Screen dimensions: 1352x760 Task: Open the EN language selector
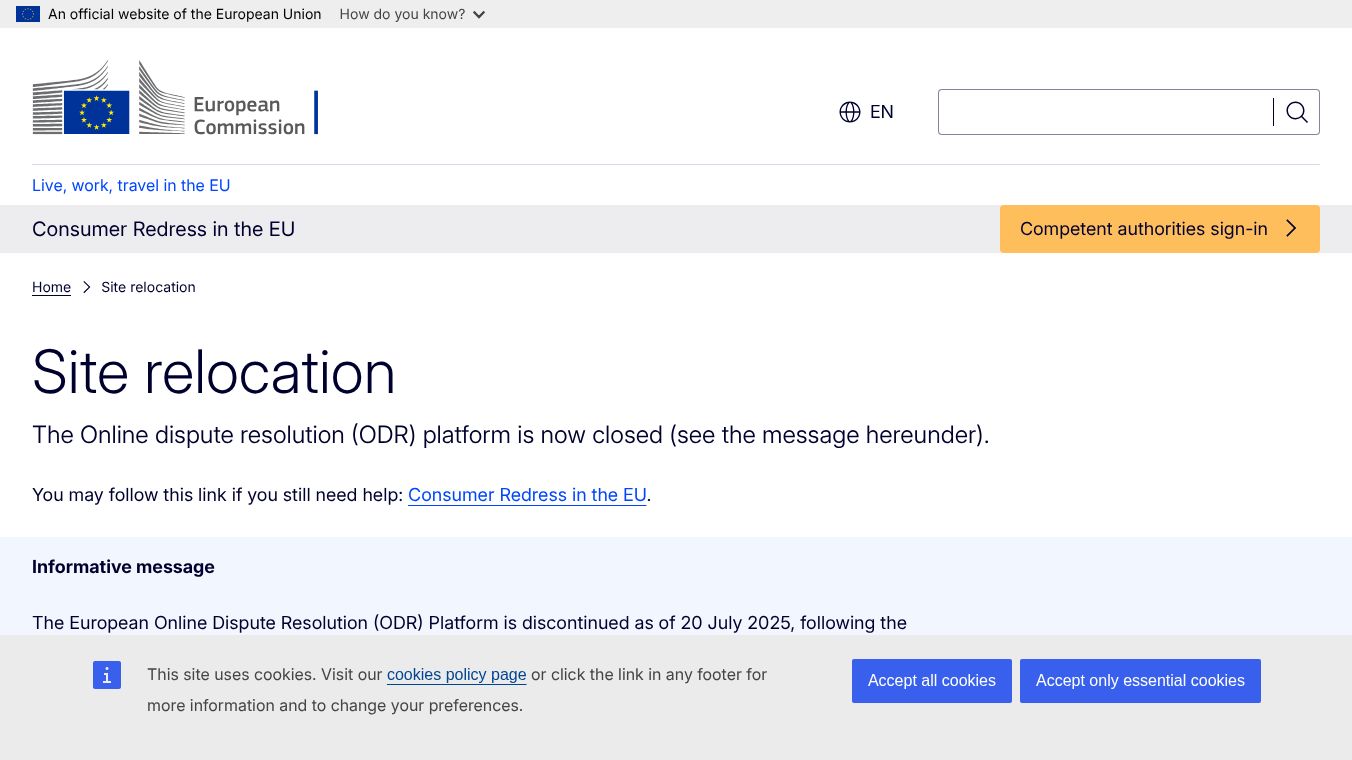tap(881, 112)
